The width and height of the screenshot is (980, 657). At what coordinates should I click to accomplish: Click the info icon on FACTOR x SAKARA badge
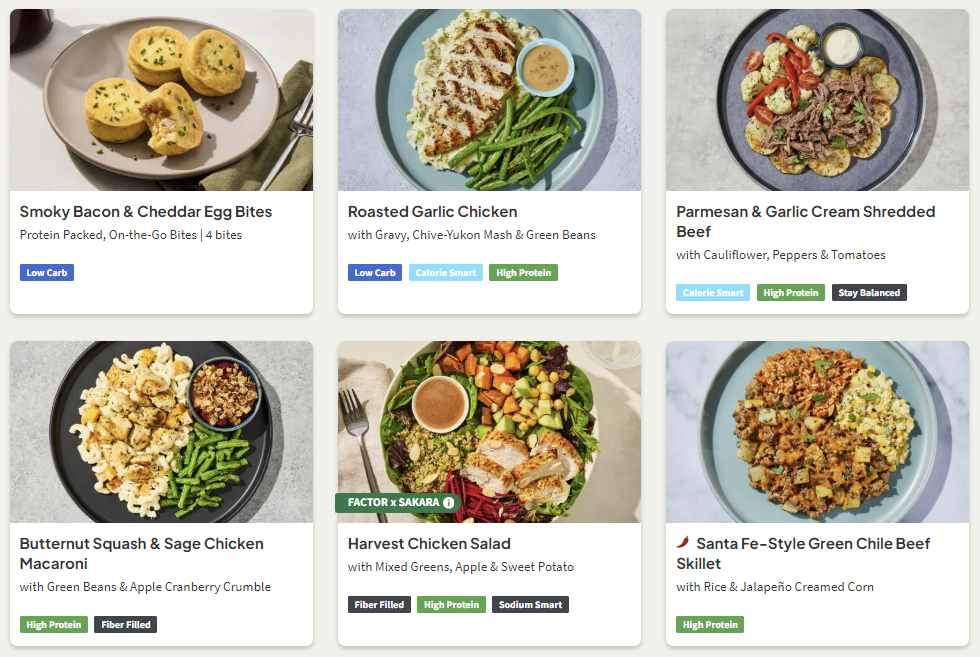(x=449, y=502)
